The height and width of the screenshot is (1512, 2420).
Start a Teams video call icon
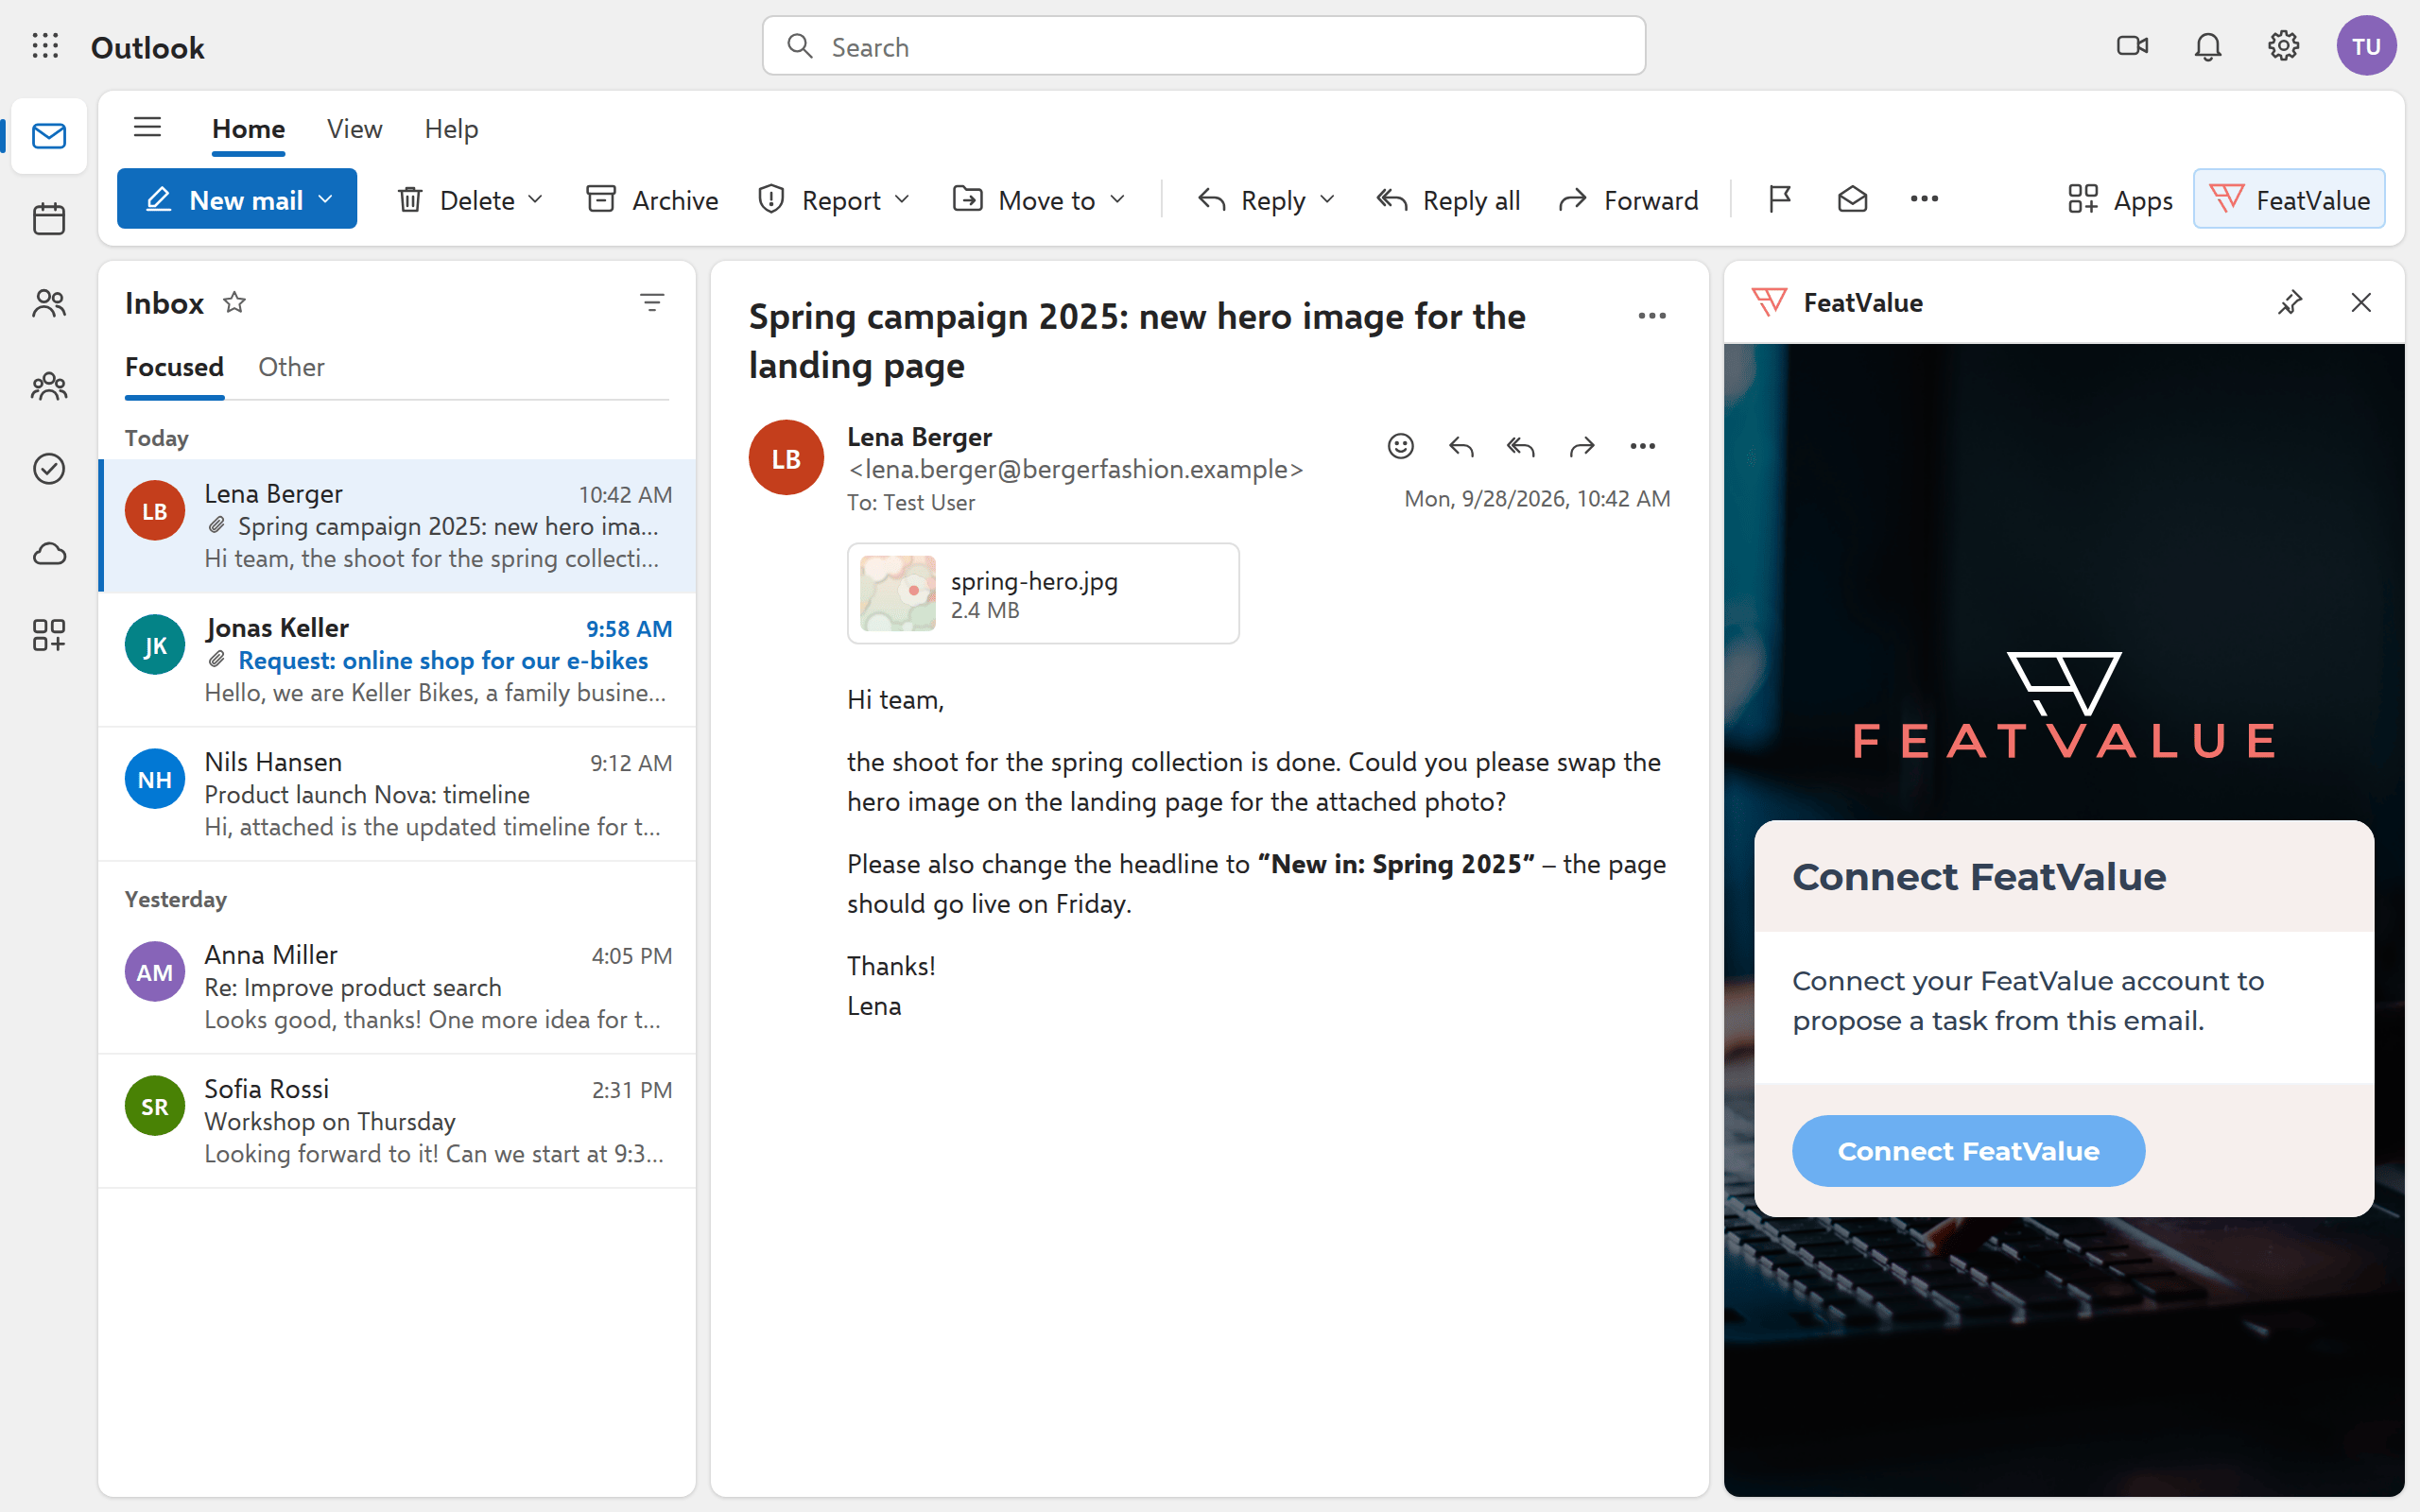2132,46
